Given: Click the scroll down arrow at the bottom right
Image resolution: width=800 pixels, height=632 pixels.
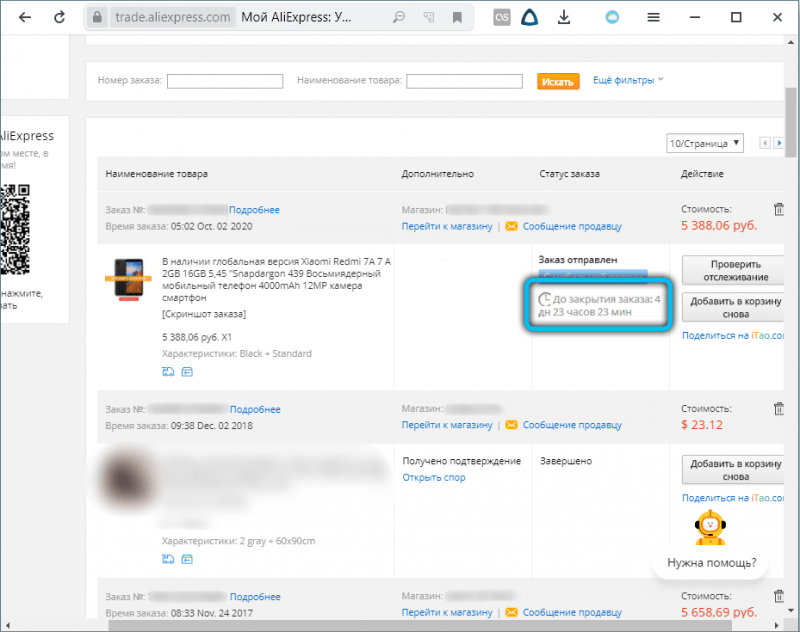Looking at the screenshot, I should tap(791, 610).
